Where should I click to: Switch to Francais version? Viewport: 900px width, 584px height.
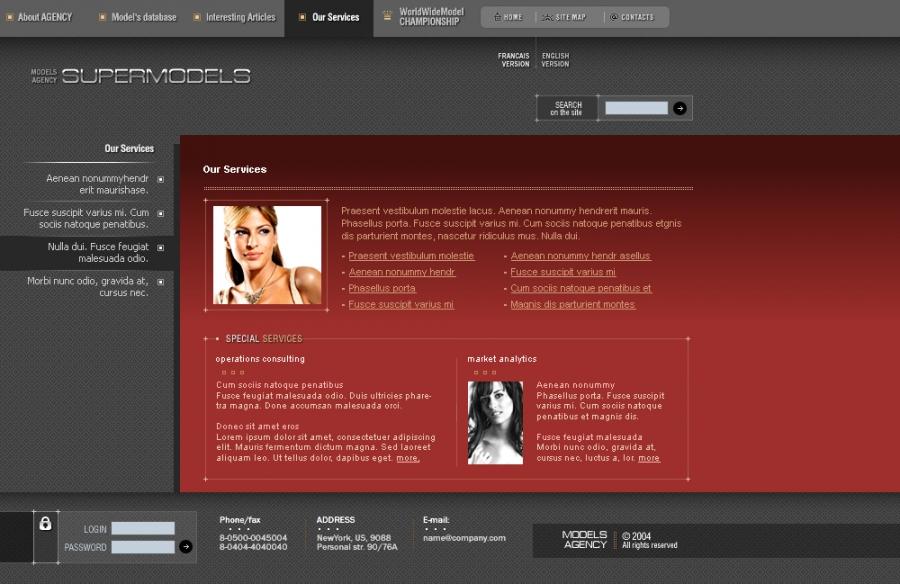(x=515, y=60)
